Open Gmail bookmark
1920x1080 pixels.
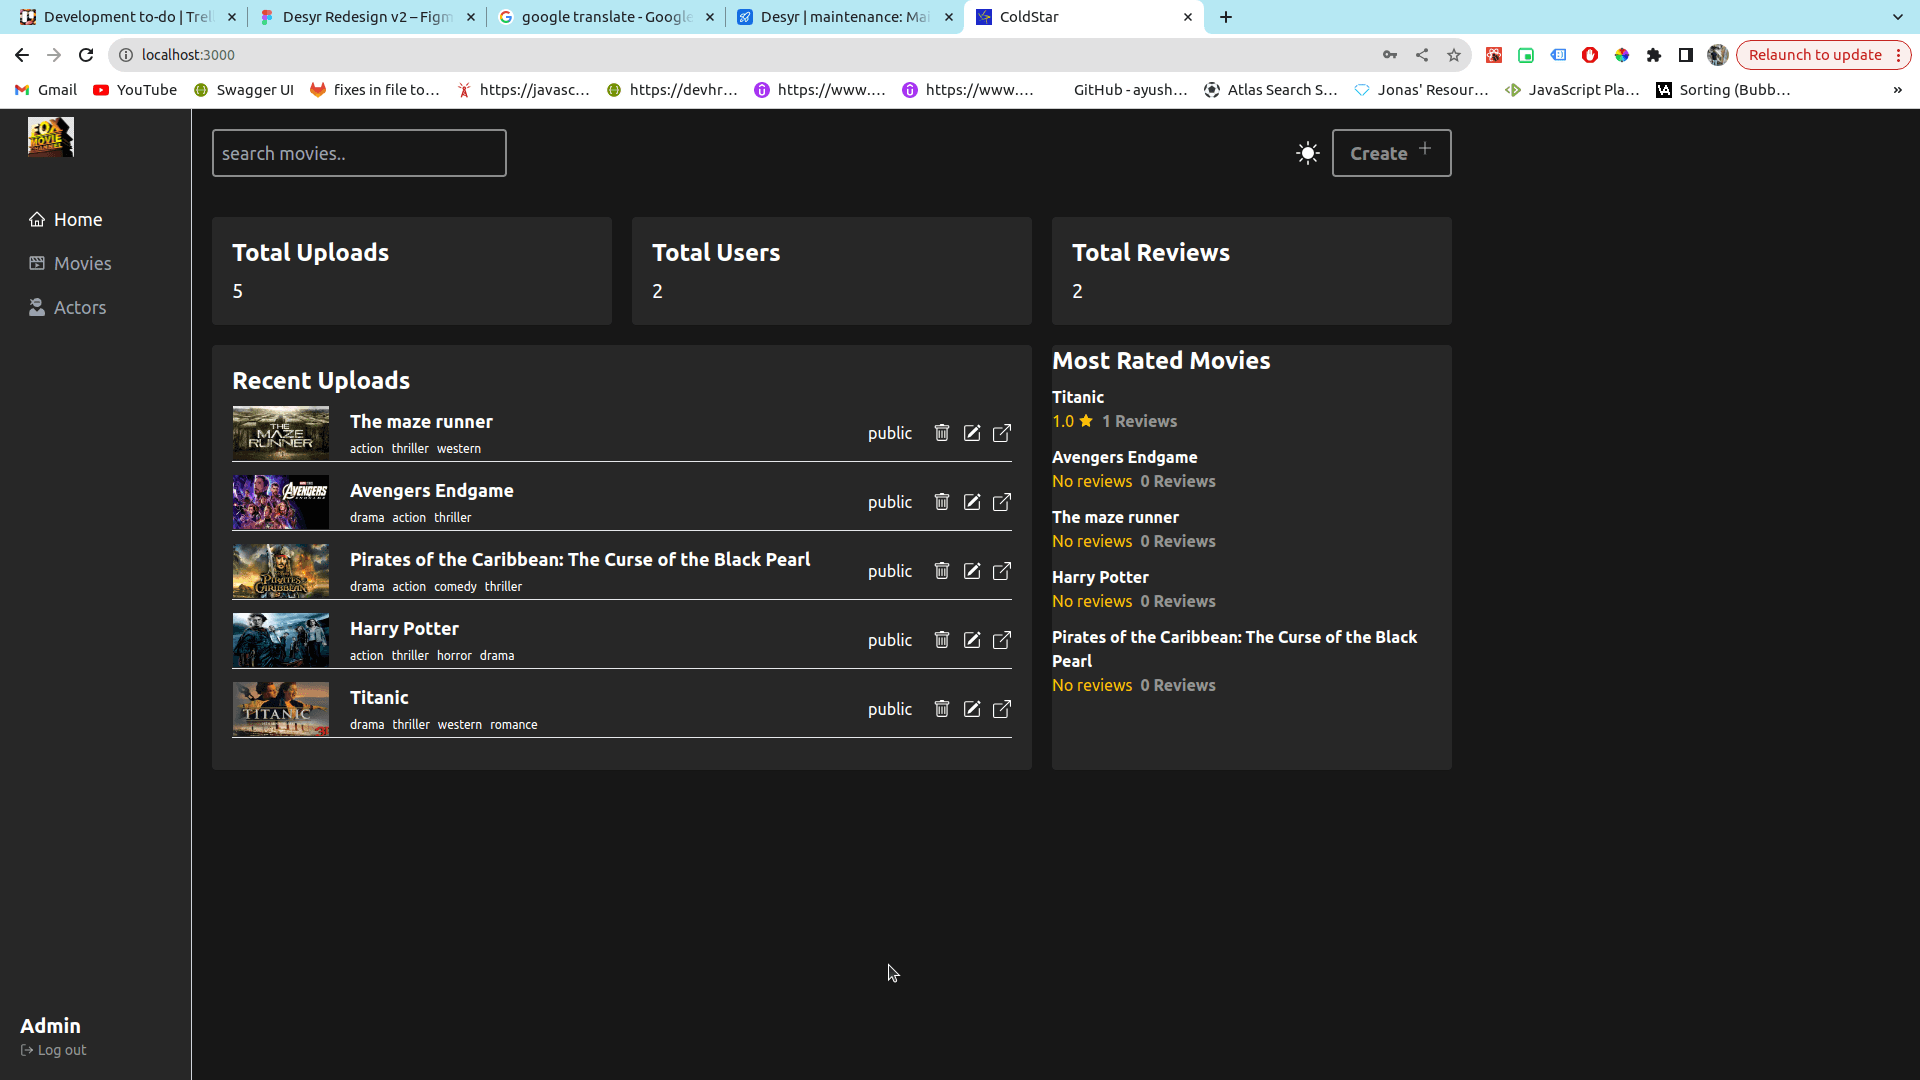coord(46,90)
